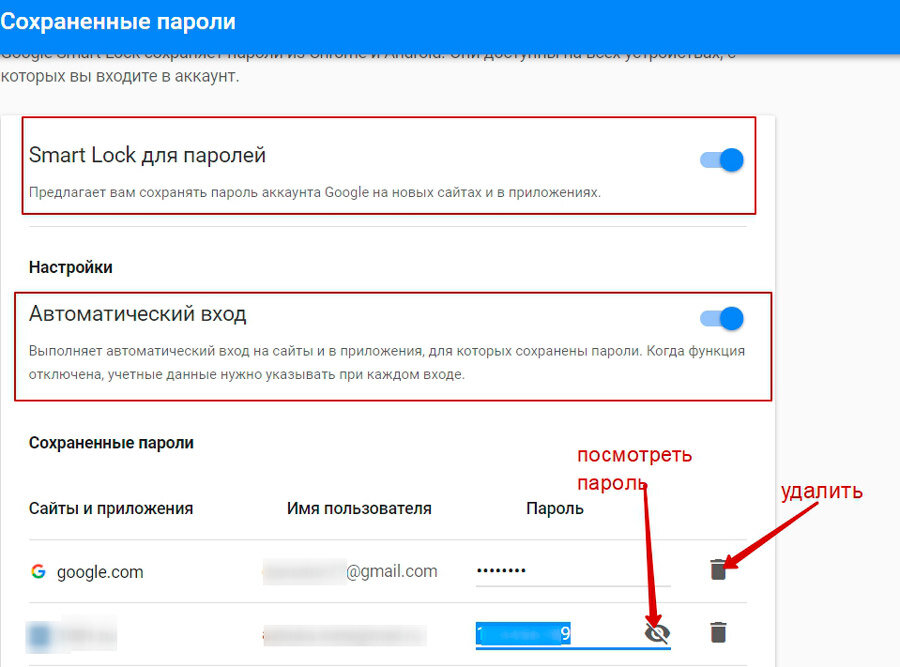Click the Google favicon next to google.com
Viewport: 900px width, 667px height.
click(x=38, y=571)
